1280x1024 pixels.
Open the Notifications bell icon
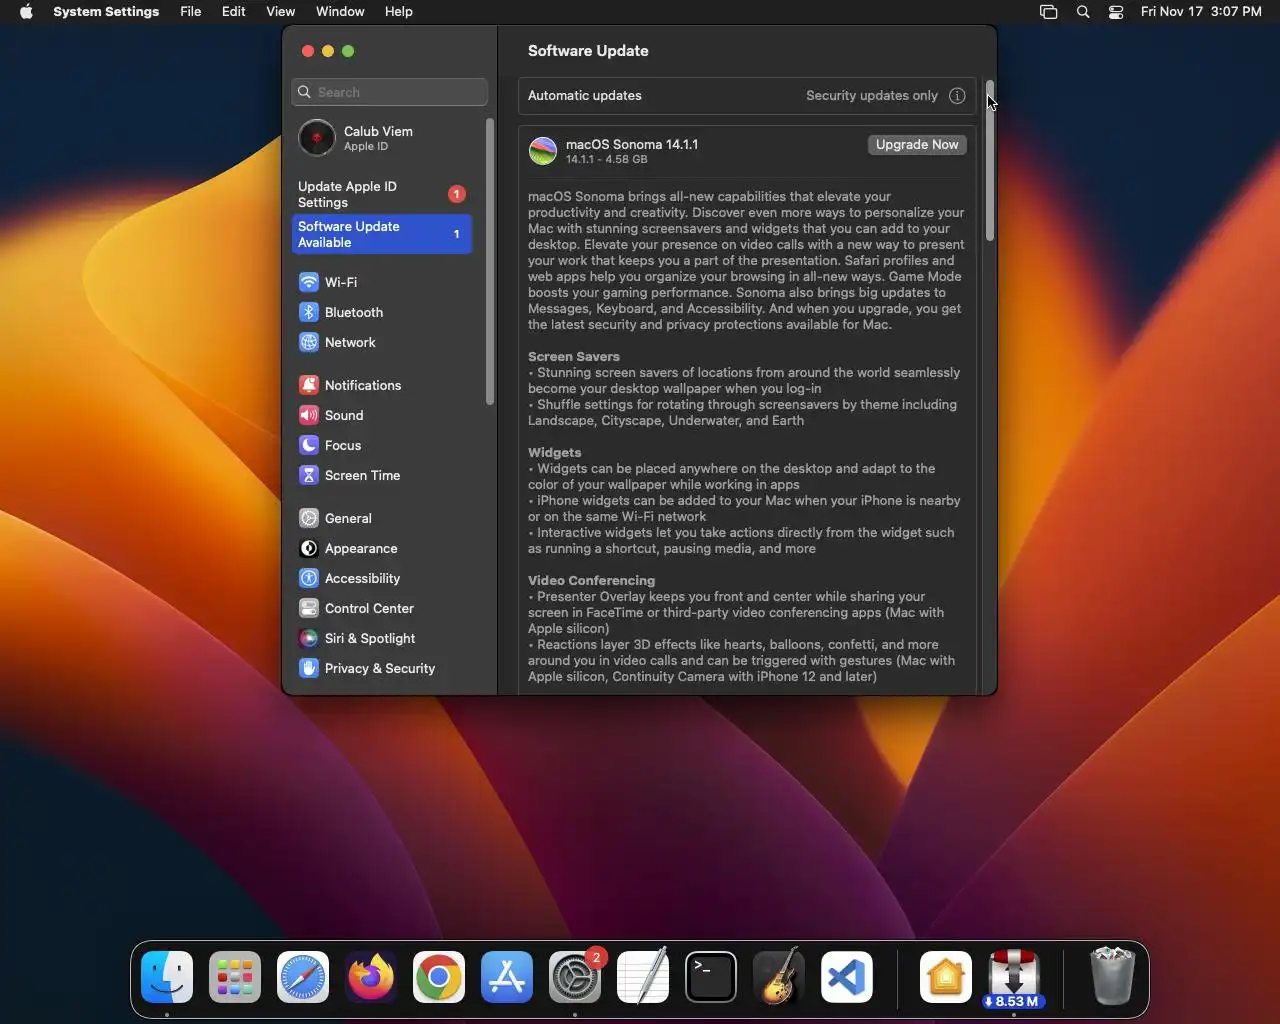(x=309, y=385)
